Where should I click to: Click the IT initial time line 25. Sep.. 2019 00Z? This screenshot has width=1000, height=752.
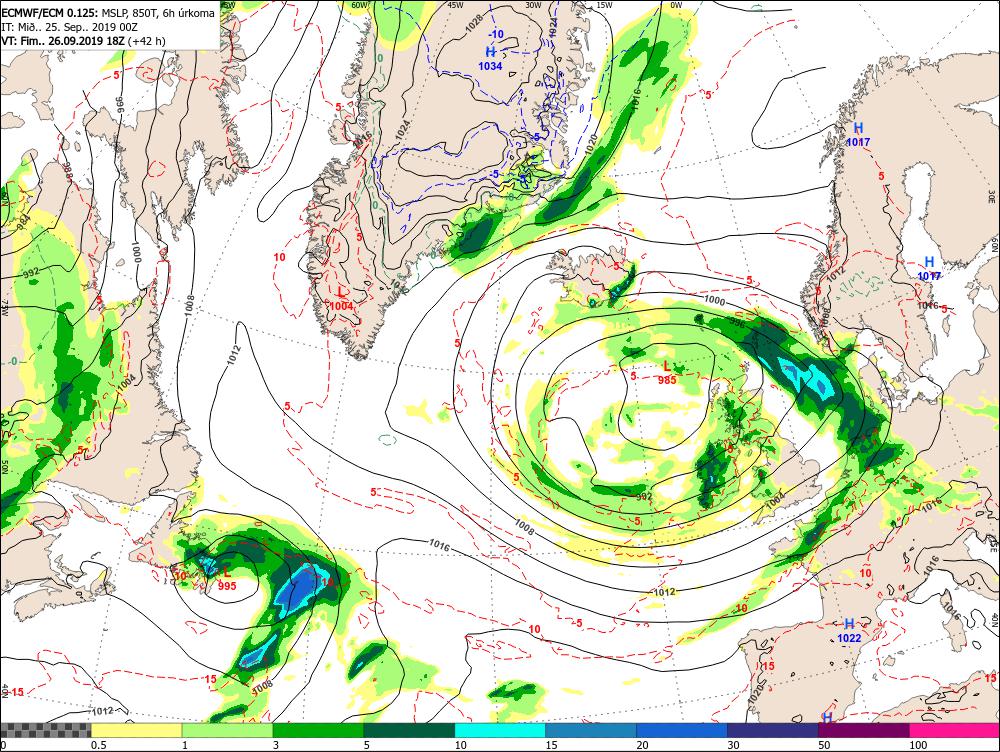click(x=71, y=27)
